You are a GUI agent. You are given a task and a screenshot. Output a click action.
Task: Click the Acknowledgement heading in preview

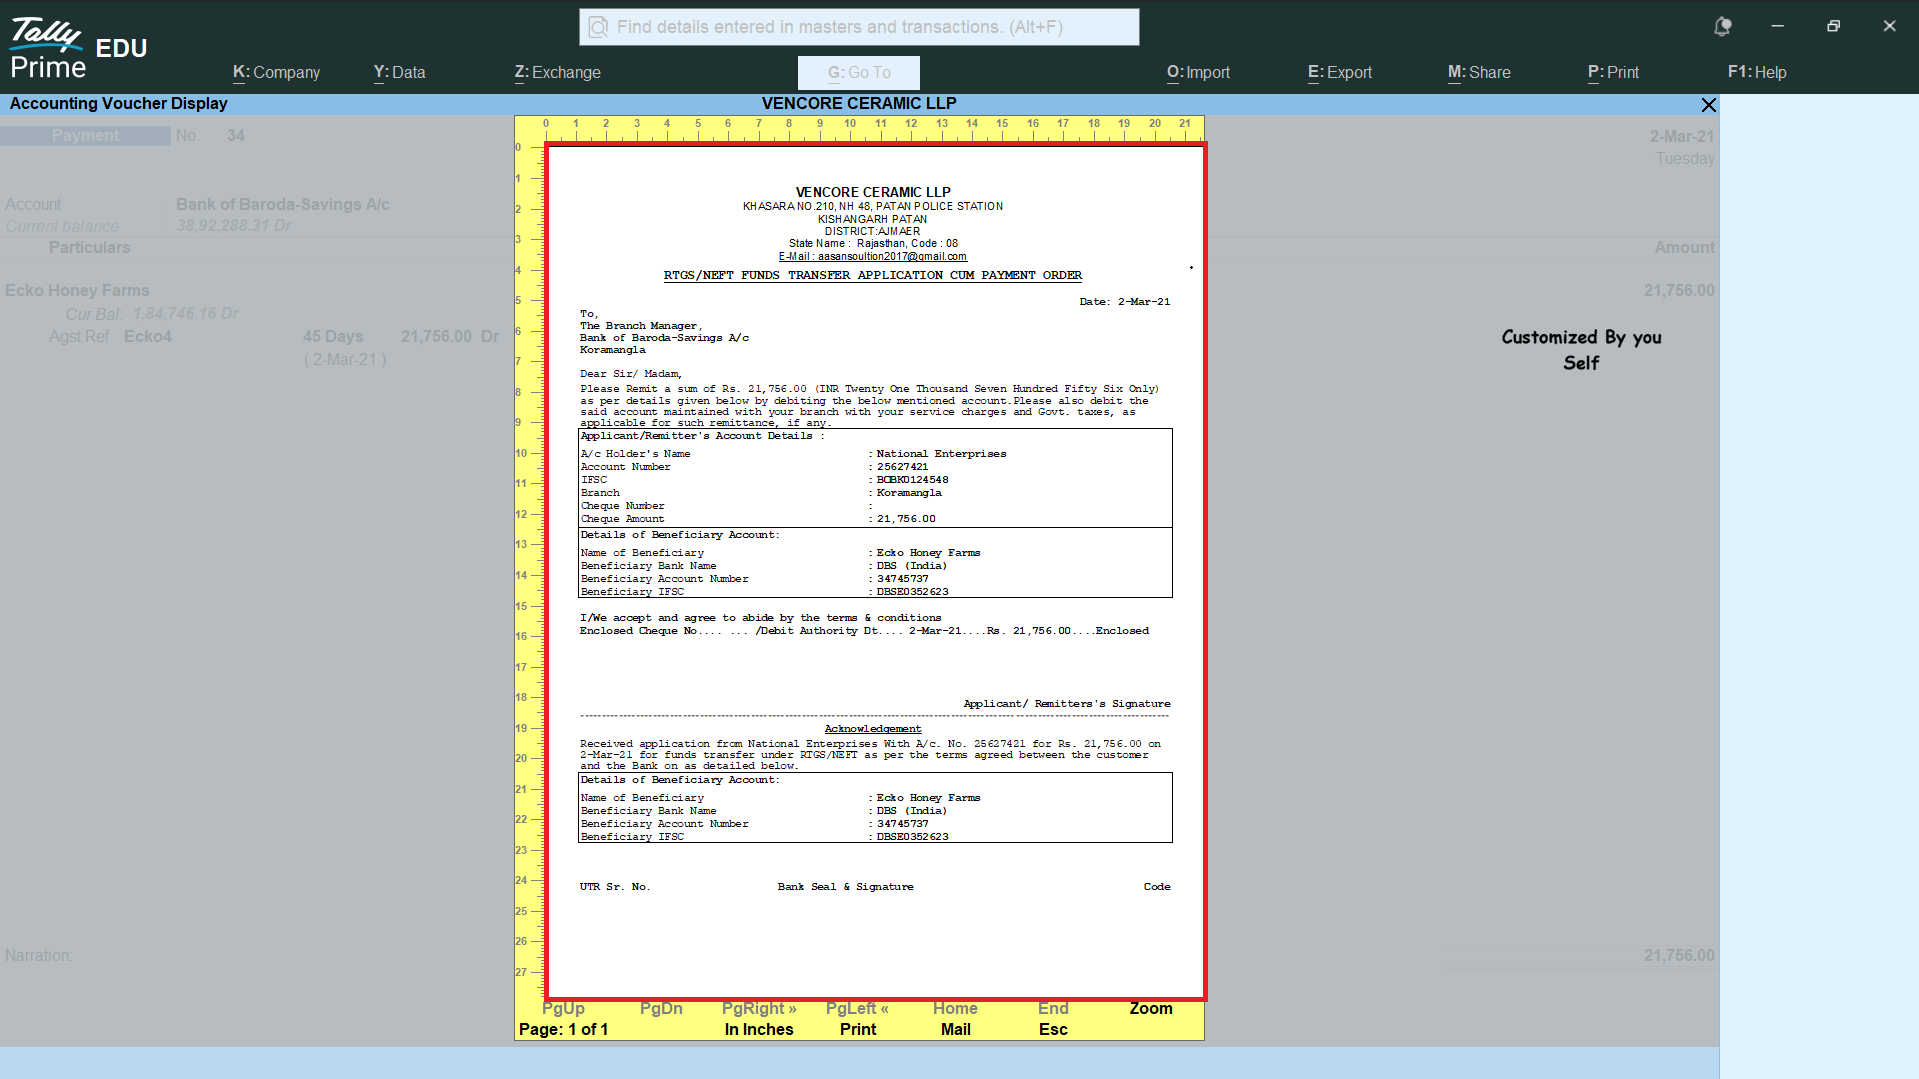pyautogui.click(x=872, y=729)
